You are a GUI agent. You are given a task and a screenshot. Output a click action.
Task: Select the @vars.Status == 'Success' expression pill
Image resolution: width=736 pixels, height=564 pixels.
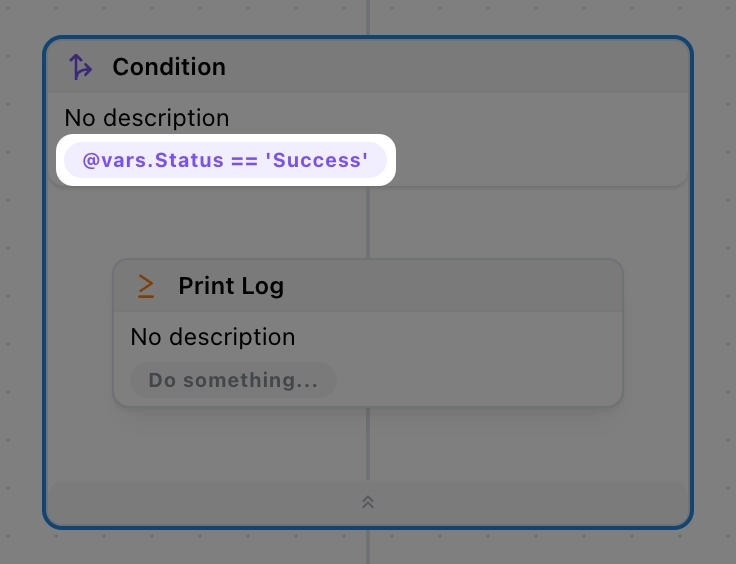(226, 160)
